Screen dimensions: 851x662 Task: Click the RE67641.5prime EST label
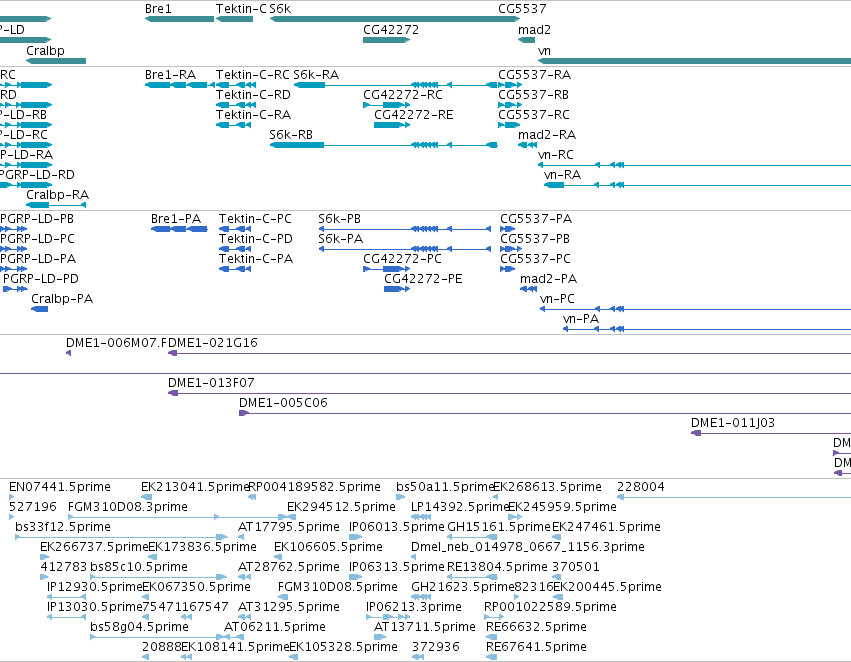[536, 647]
